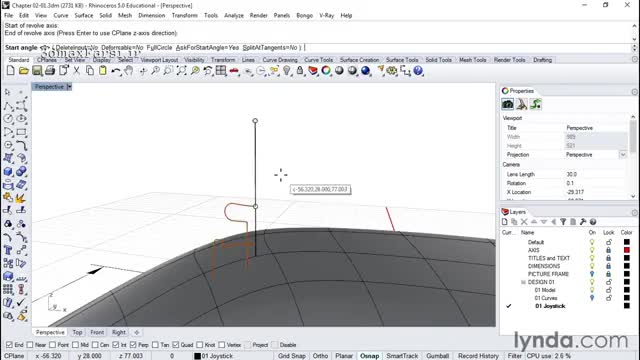
Task: Toggle the Grid Snap status button
Action: click(x=291, y=356)
